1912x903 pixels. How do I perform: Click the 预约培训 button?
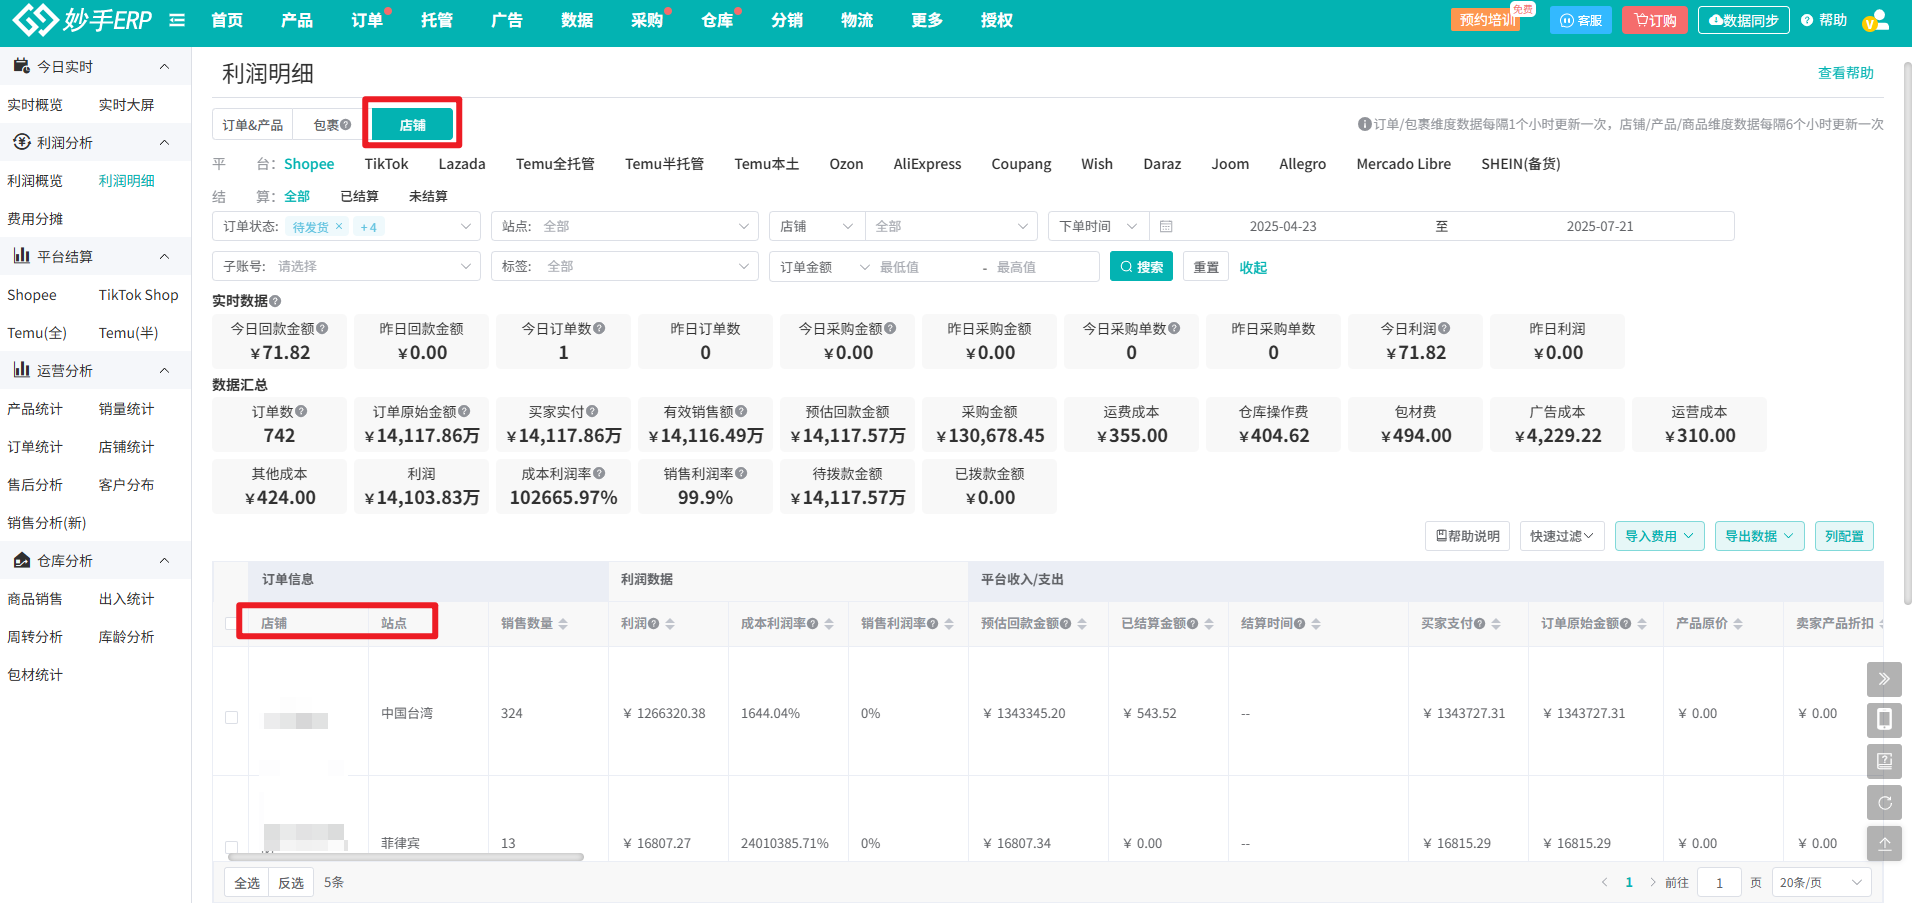click(1485, 20)
